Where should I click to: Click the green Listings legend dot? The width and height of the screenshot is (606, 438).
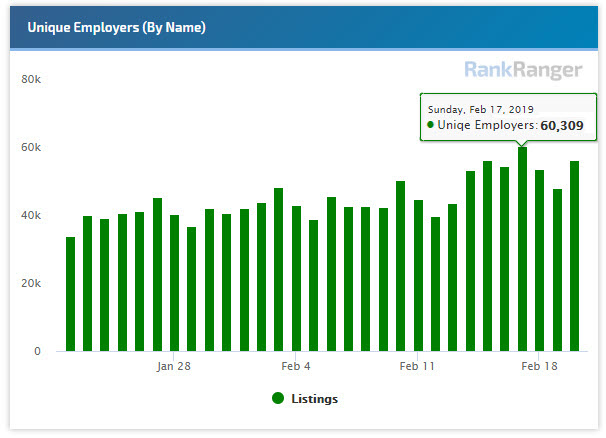[x=278, y=398]
